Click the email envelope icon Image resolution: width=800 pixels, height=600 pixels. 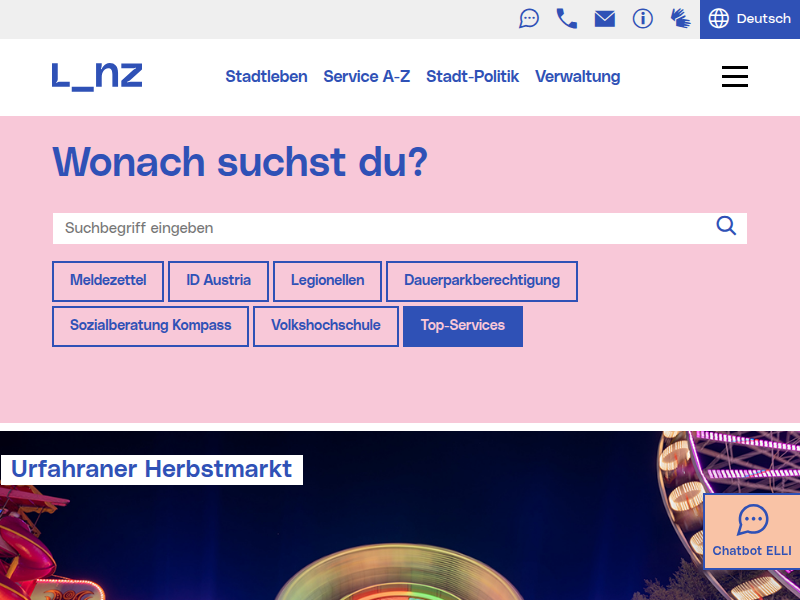pos(605,19)
